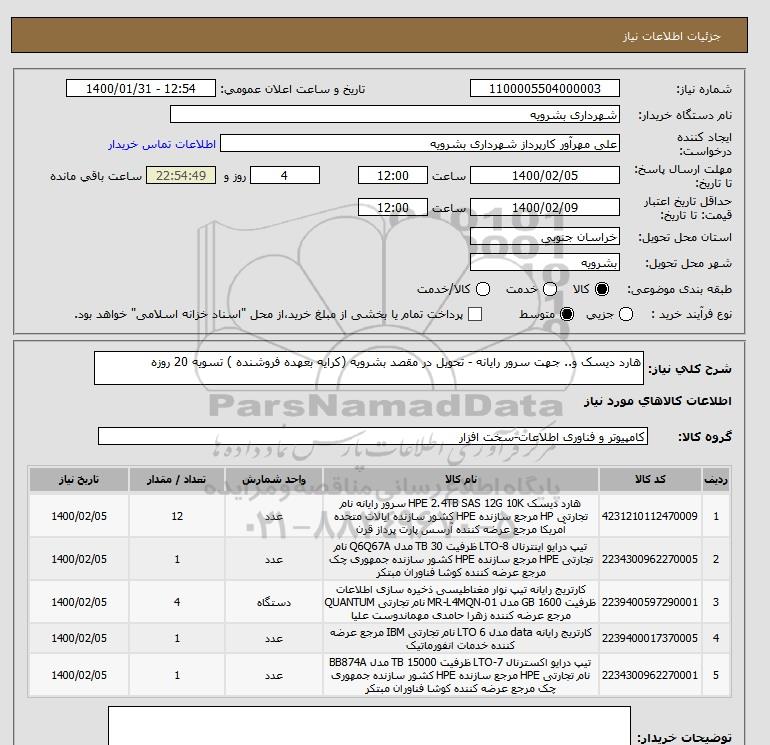Click product code 2239400597290001
Viewport: 770px width, 745px height.
click(x=650, y=602)
